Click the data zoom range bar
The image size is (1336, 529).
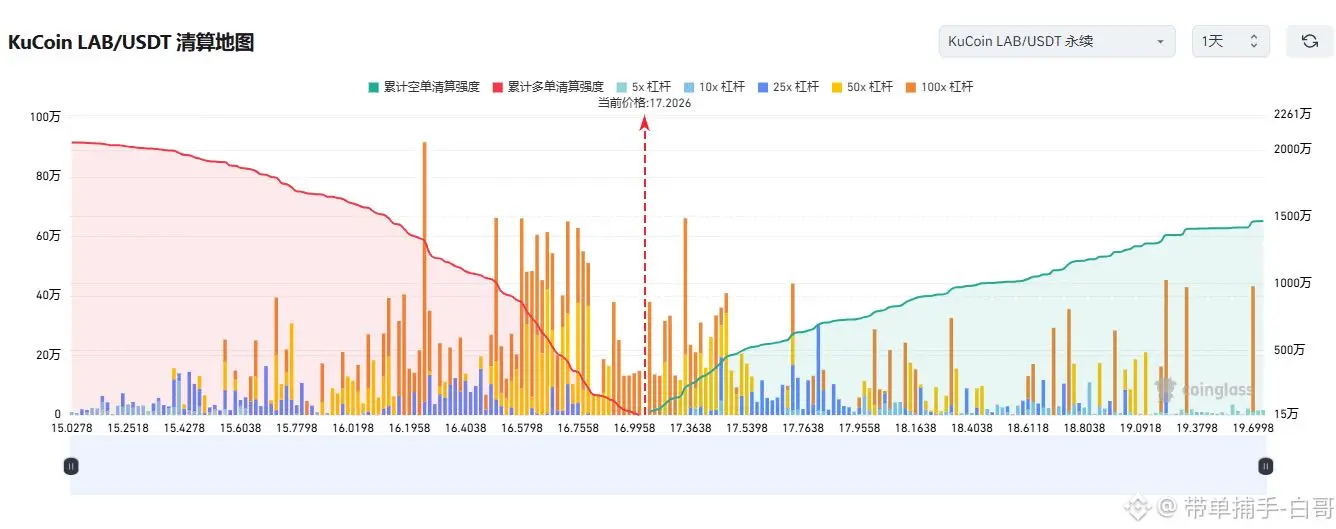(668, 465)
